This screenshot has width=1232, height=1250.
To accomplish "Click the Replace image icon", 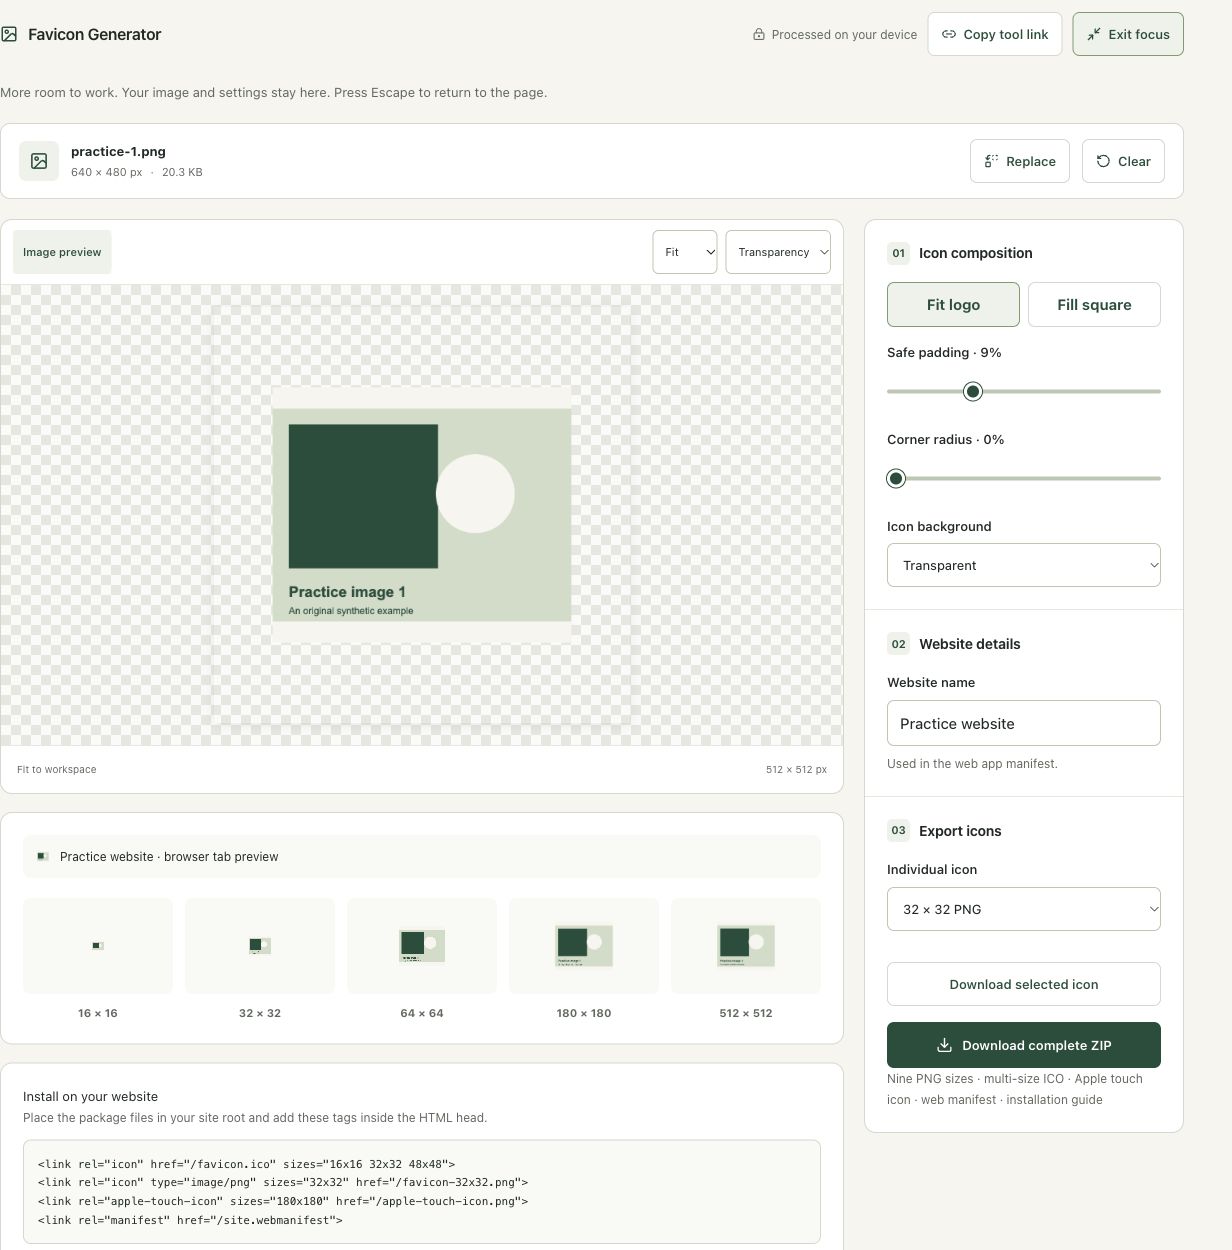I will point(991,161).
